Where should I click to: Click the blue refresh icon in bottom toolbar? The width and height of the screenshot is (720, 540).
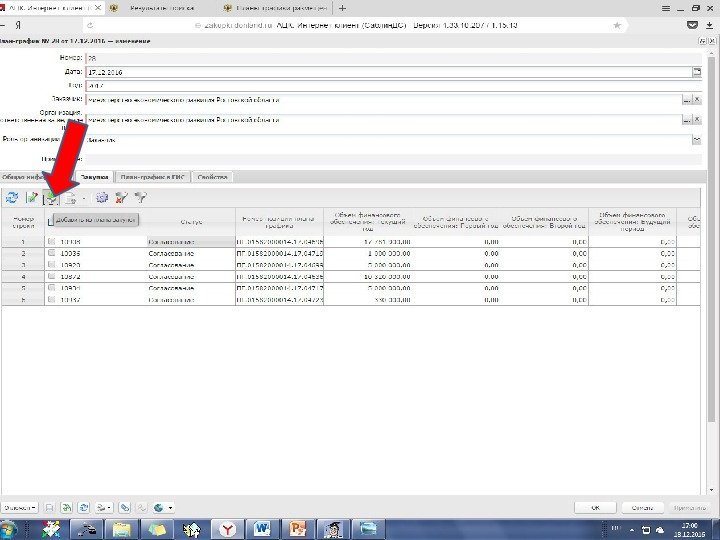pos(84,507)
